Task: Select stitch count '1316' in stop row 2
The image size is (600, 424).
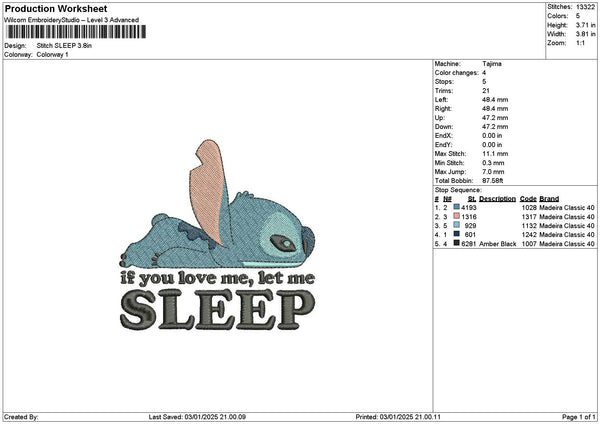Action: point(469,217)
